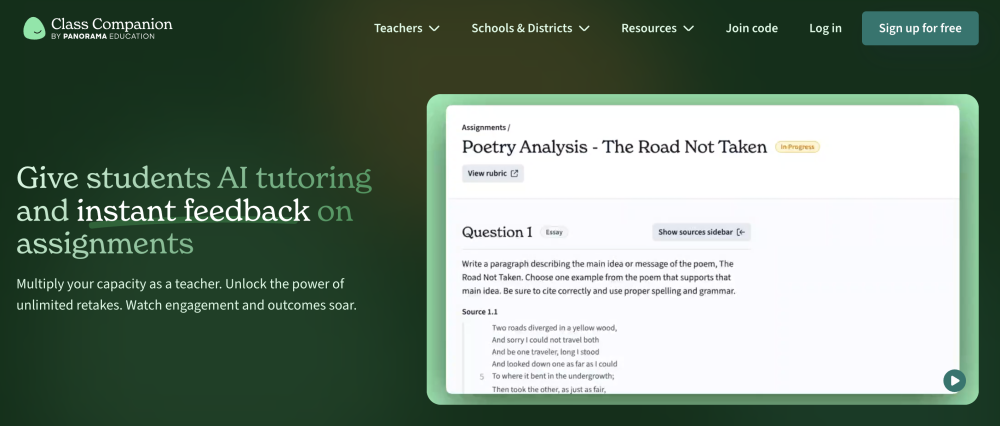Click the Source 1.1 label

click(x=480, y=312)
